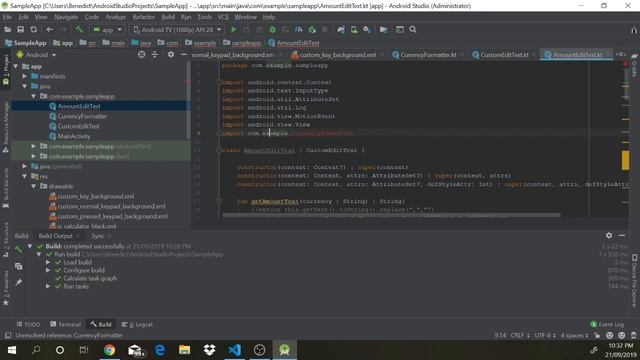Switch to the Sync tab
Screen dimensions: 640x360
(98, 236)
